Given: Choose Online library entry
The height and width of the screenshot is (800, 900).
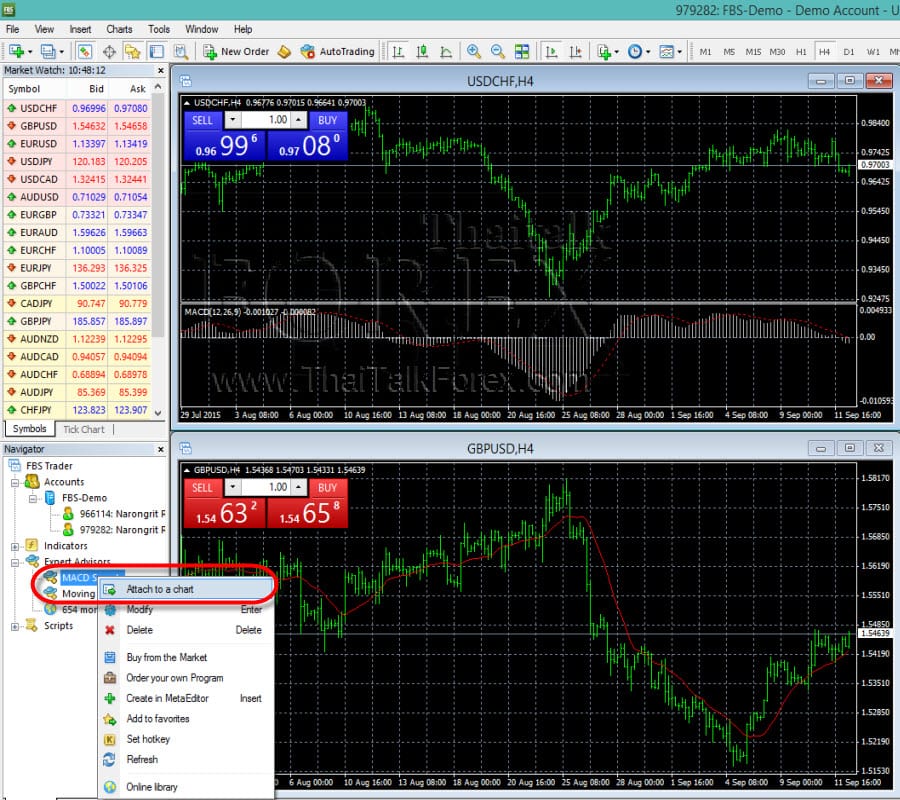Looking at the screenshot, I should [185, 787].
